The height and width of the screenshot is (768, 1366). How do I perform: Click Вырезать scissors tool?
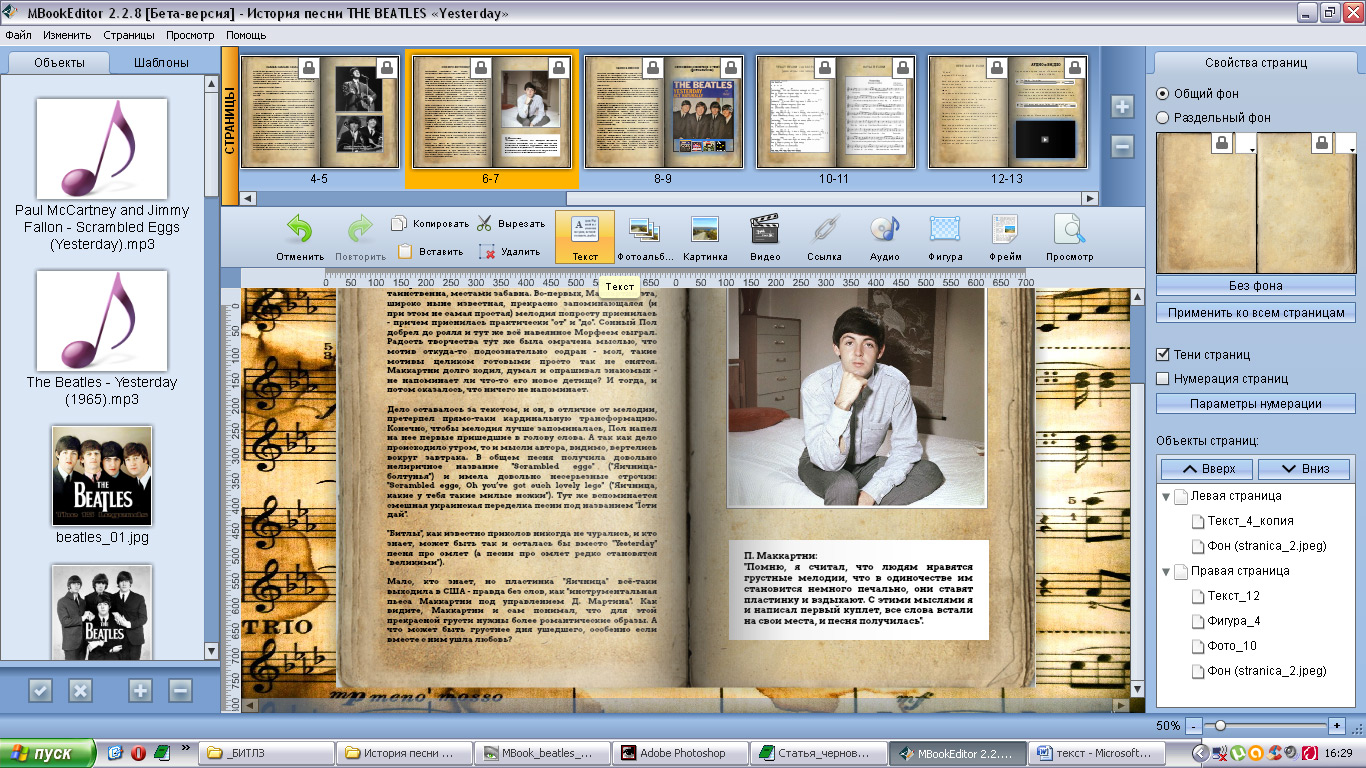tap(511, 224)
